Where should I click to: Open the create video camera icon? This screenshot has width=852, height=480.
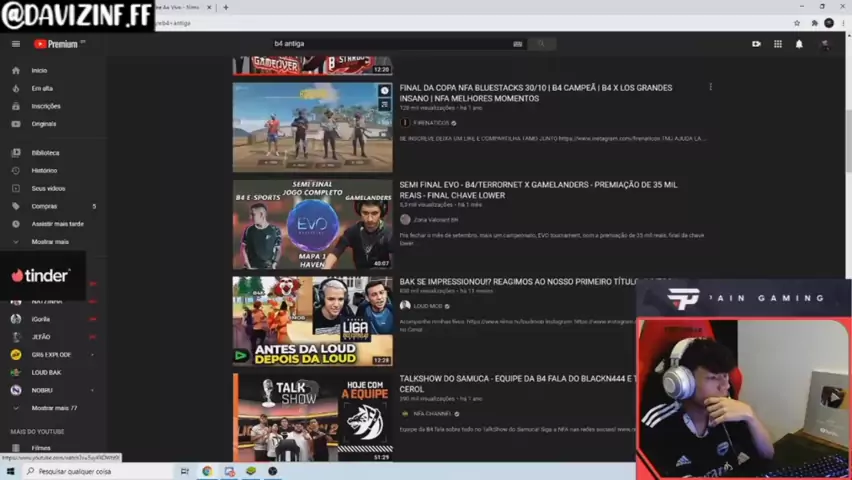click(756, 44)
